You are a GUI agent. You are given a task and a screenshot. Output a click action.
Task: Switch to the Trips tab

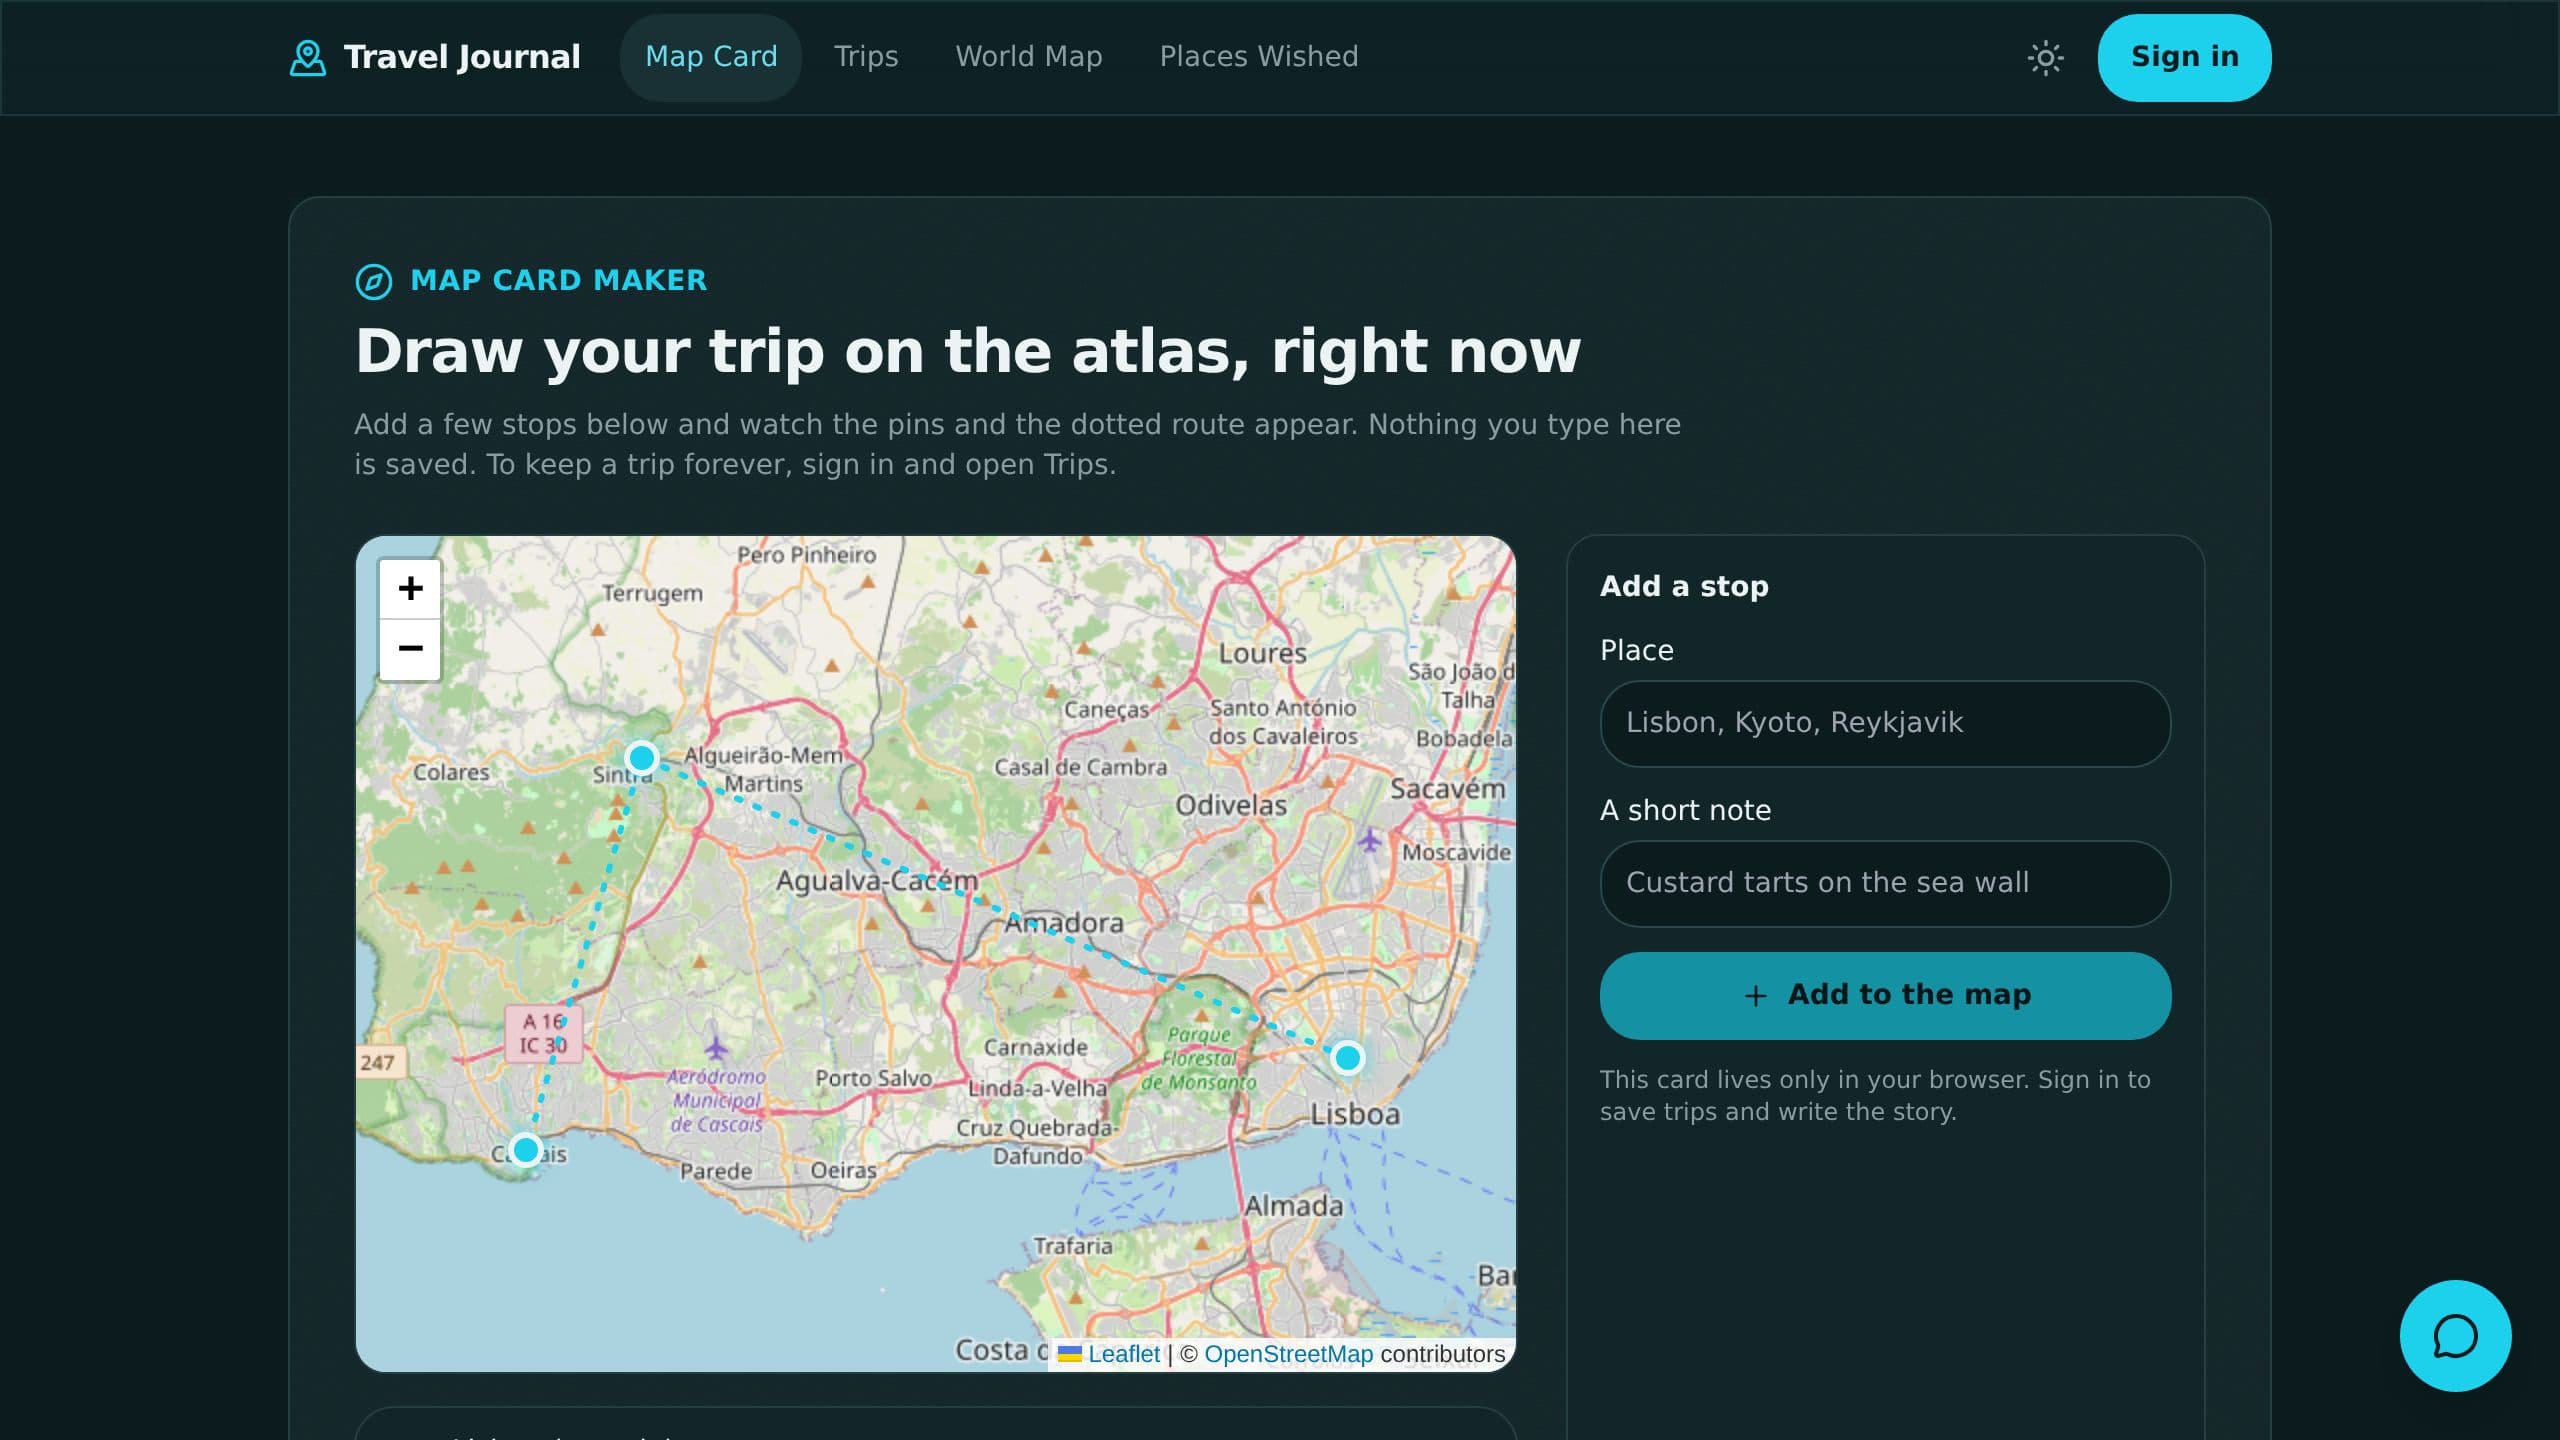coord(866,57)
